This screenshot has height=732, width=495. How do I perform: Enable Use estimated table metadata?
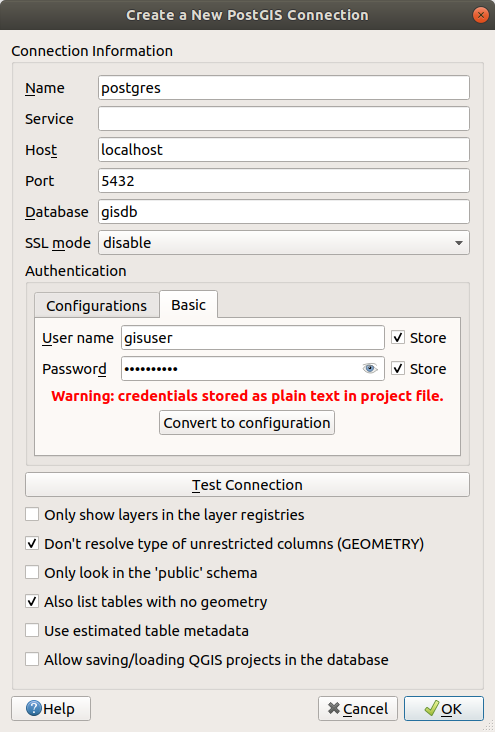point(32,630)
